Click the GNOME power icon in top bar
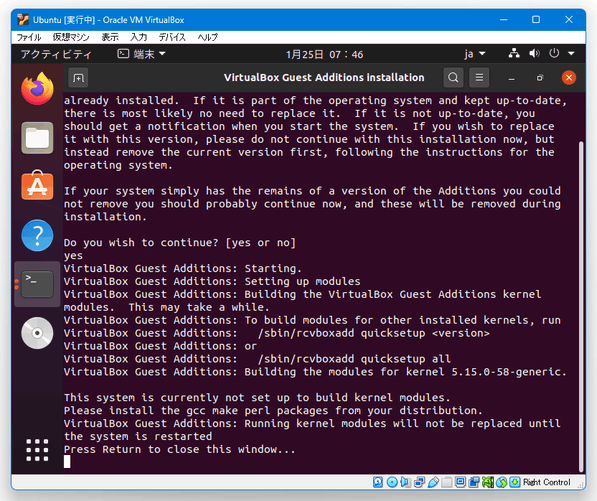 click(x=554, y=53)
